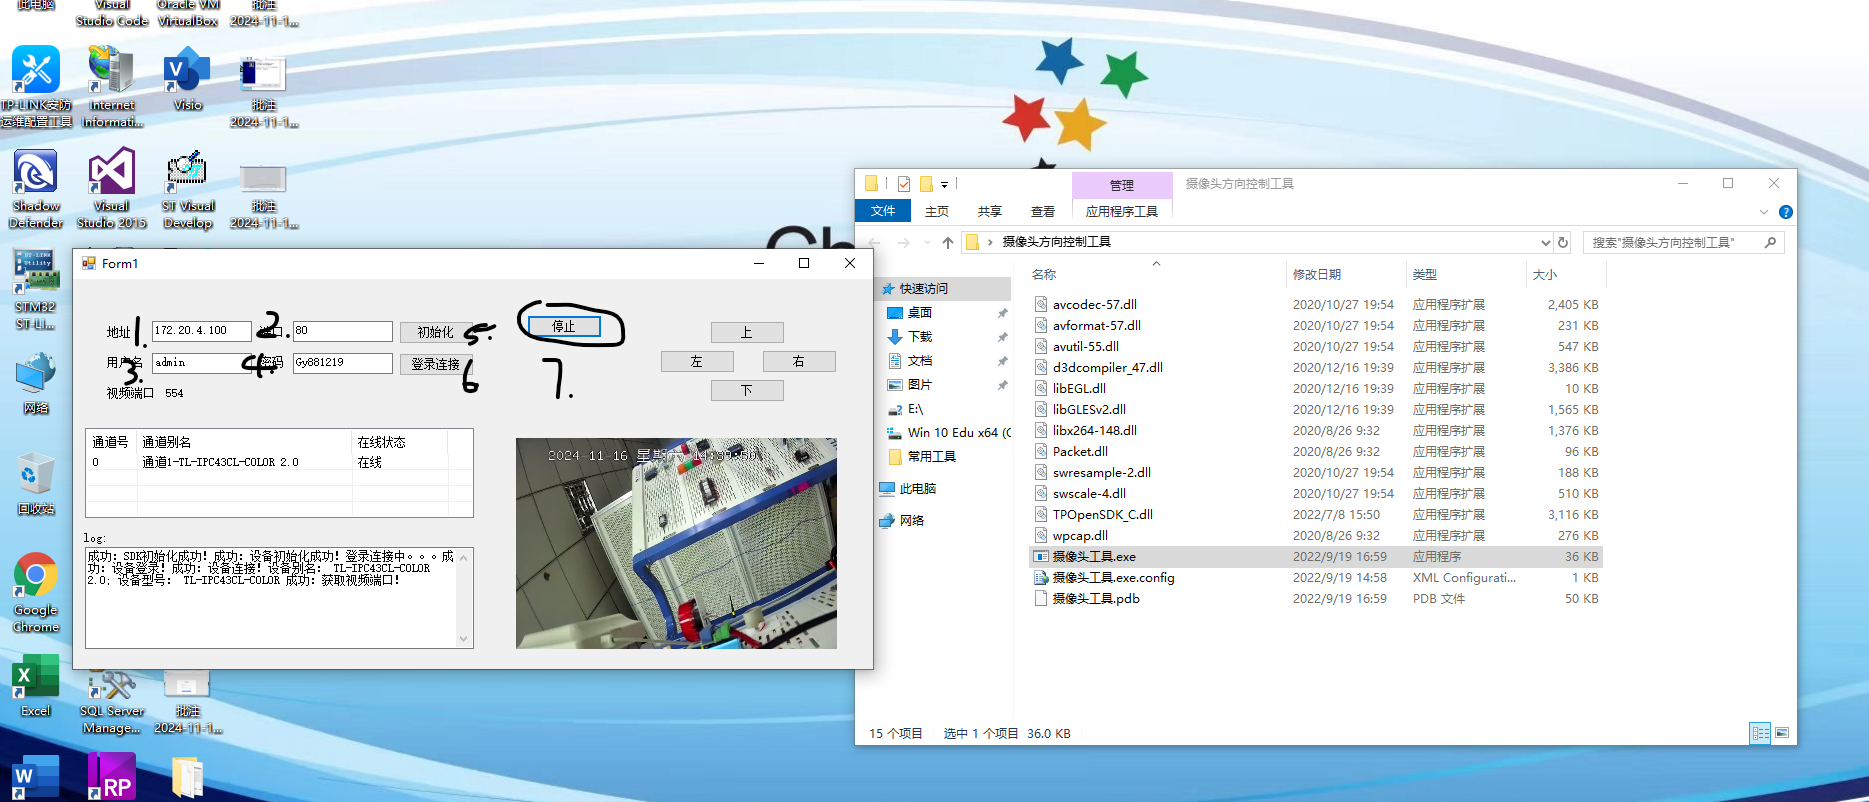Expand the Explorer ribbon chevron

1764,212
